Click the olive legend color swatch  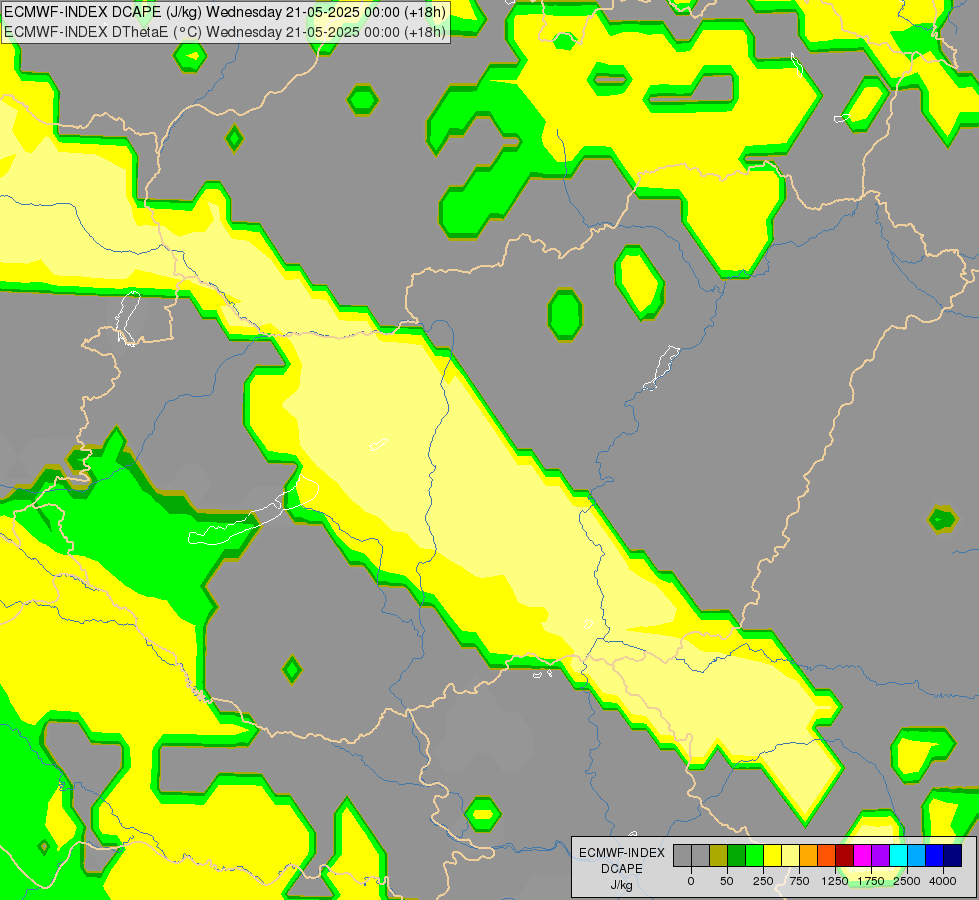click(719, 856)
